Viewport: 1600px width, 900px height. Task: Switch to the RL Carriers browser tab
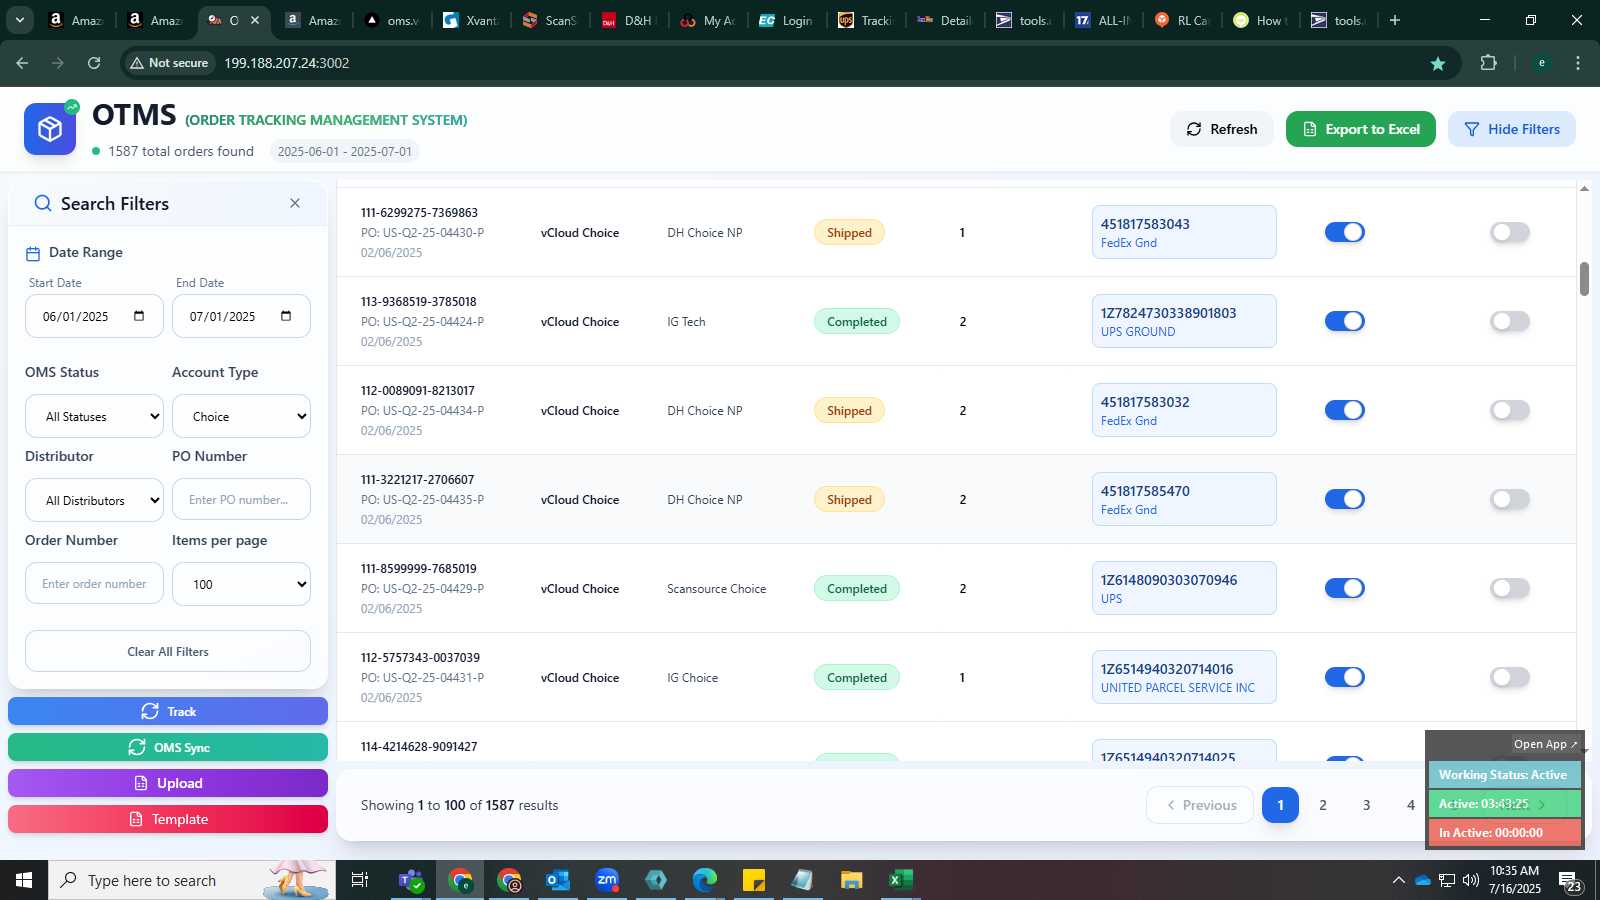[x=1182, y=20]
